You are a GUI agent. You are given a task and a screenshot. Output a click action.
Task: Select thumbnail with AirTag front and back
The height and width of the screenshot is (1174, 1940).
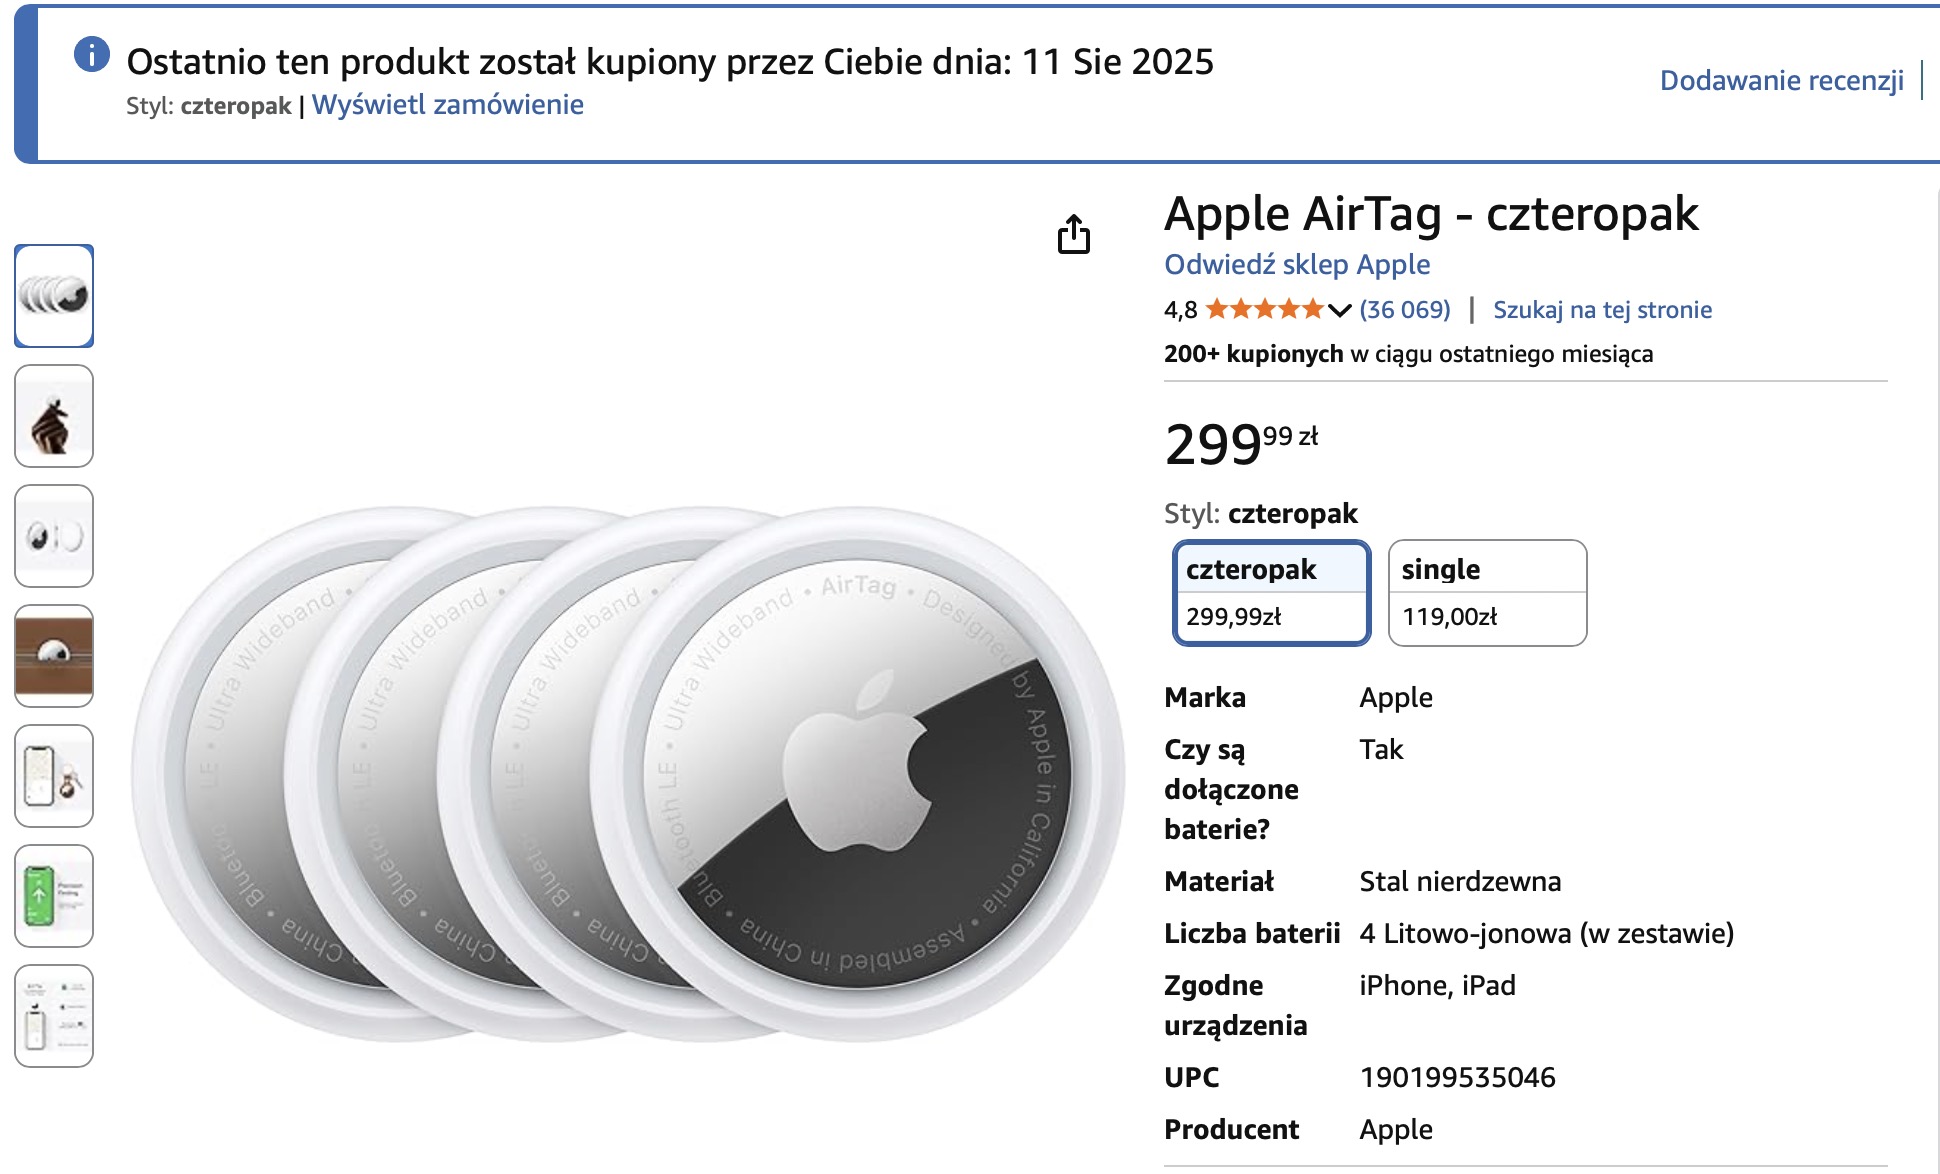click(x=54, y=536)
